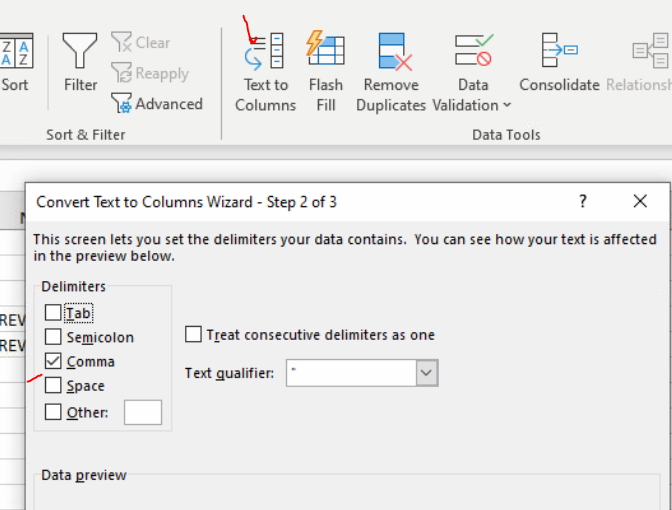Reapply the current filter
Viewport: 672px width, 510px height.
coord(122,73)
